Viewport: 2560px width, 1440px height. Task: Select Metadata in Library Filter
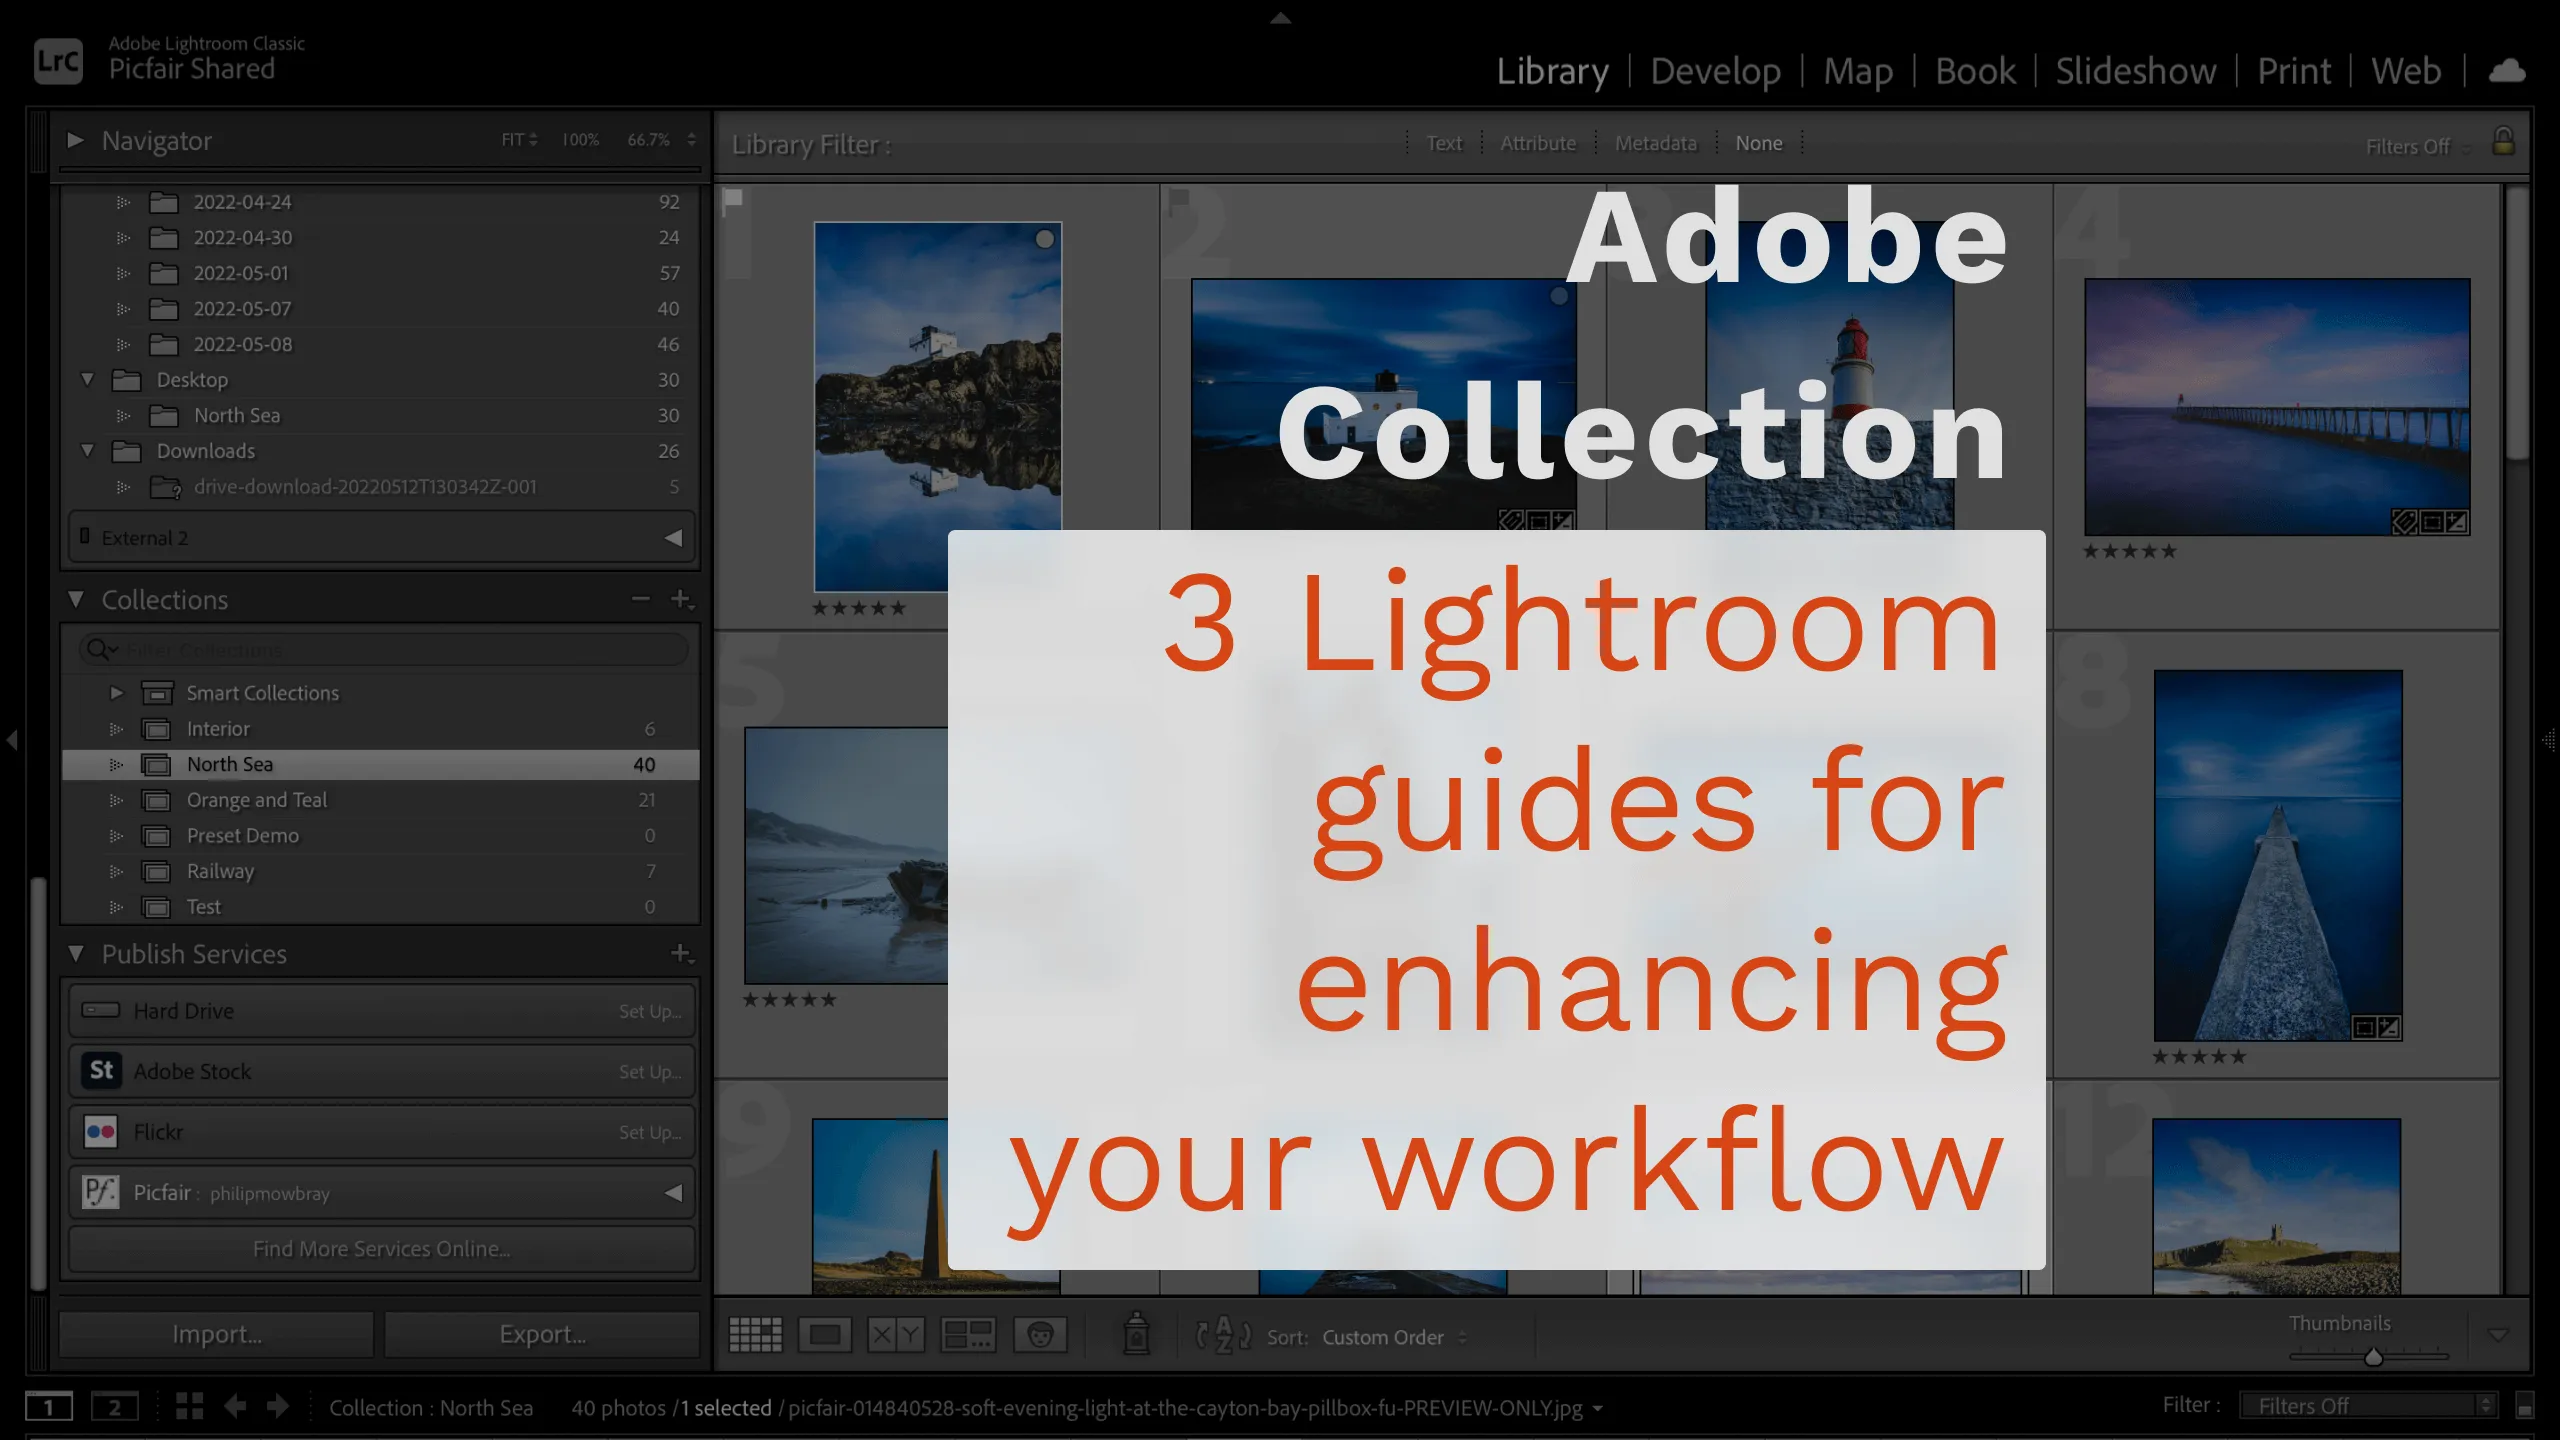1656,143
